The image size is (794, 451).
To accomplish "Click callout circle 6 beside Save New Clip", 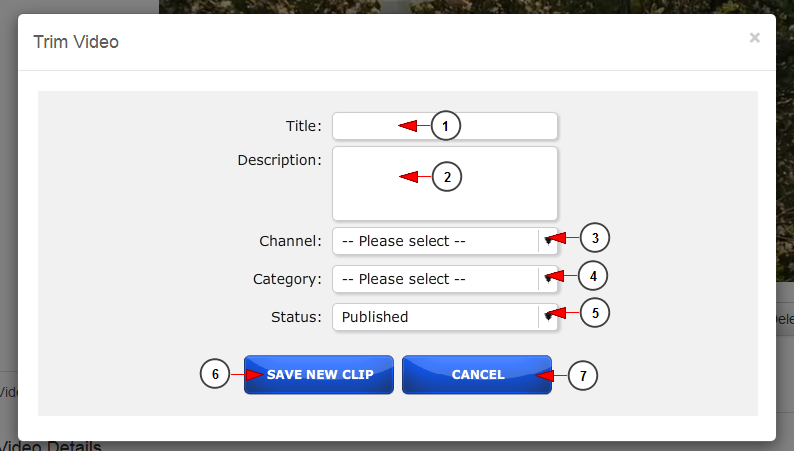I will 215,374.
